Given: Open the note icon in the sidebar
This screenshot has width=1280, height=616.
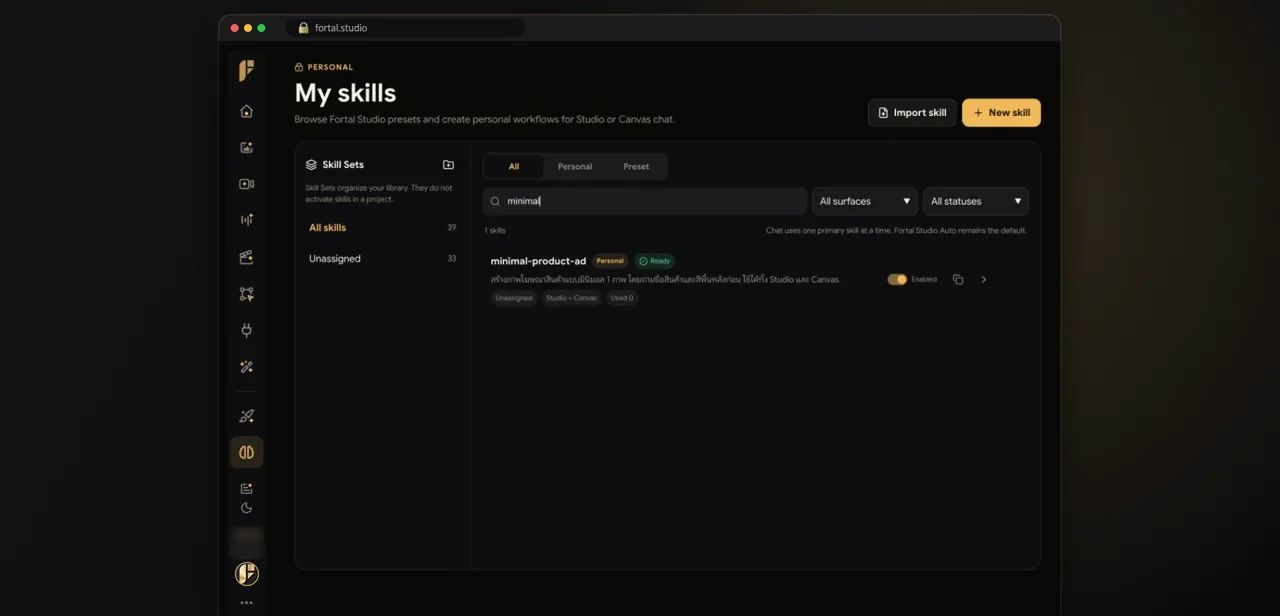Looking at the screenshot, I should 247,489.
